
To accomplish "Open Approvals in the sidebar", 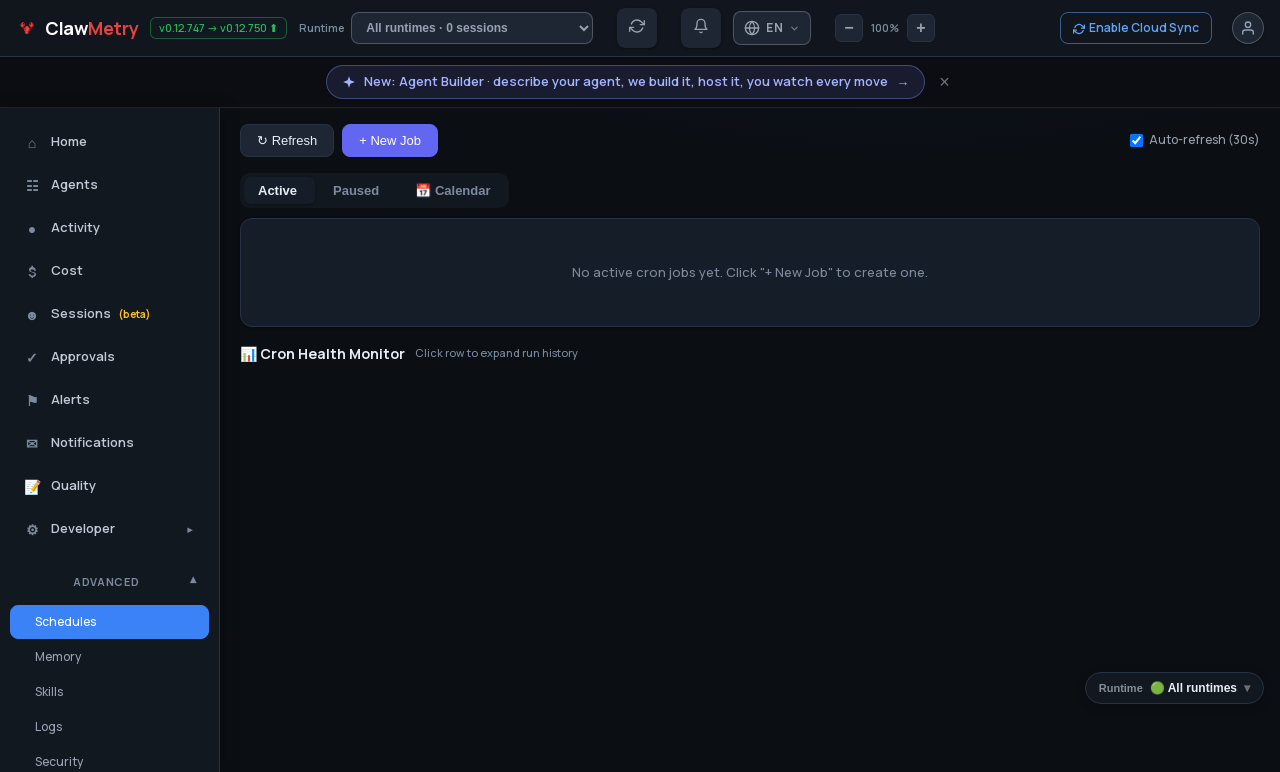I will point(109,357).
